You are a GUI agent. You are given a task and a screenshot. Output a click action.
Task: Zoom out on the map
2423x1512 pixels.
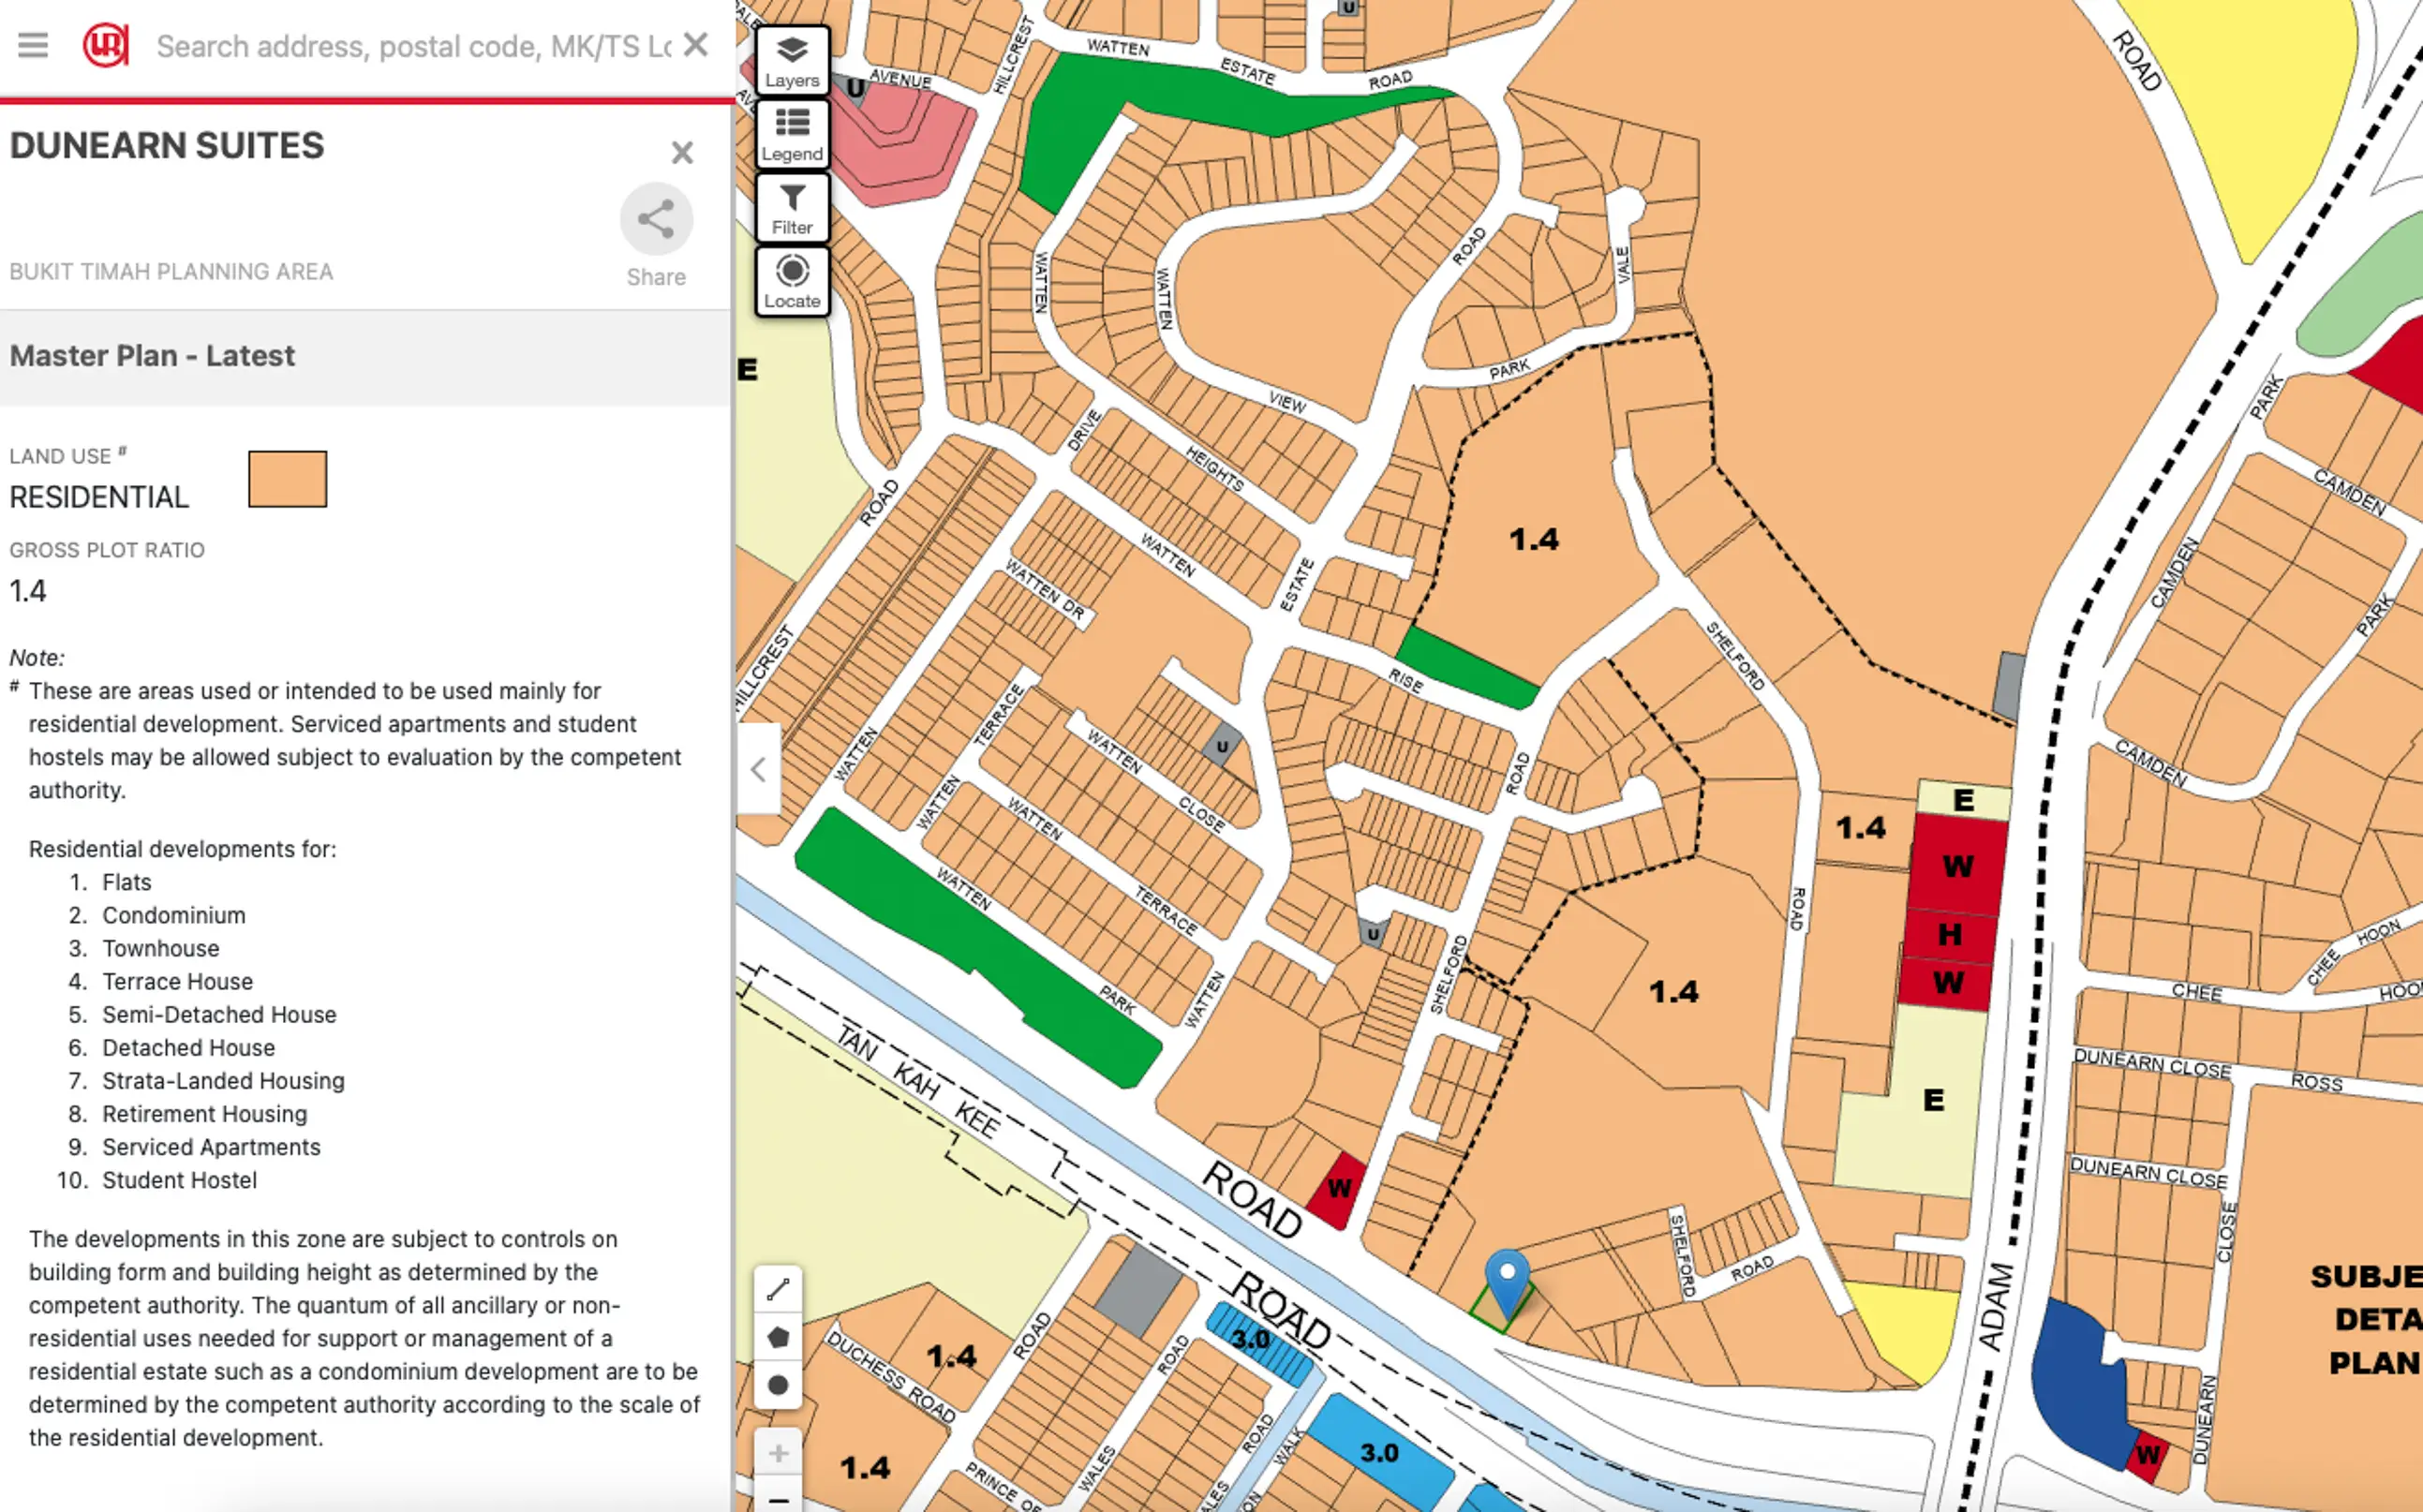click(778, 1498)
